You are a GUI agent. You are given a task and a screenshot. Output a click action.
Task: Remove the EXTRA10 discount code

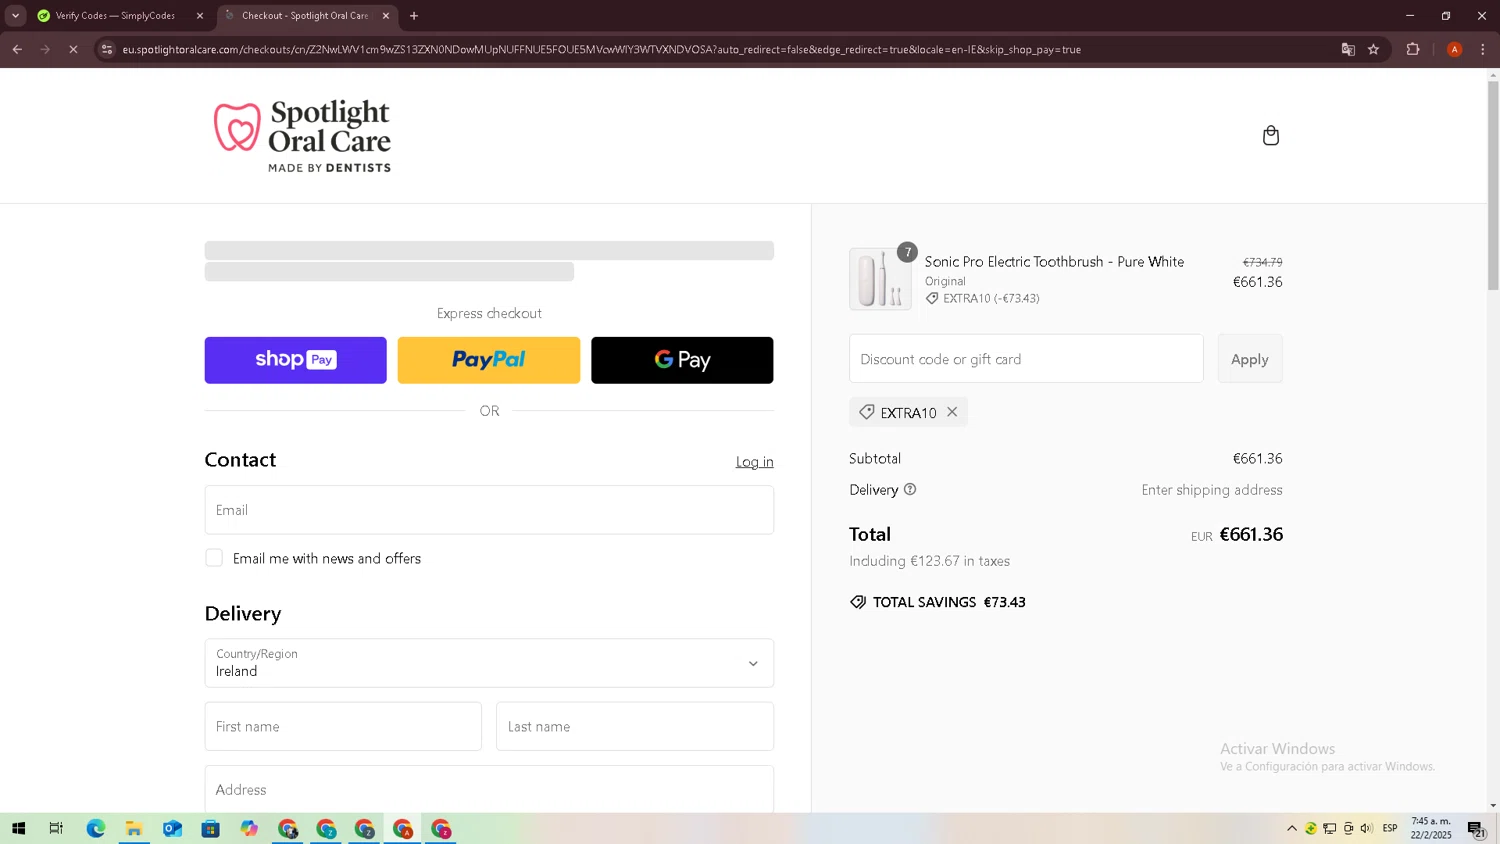click(x=952, y=412)
